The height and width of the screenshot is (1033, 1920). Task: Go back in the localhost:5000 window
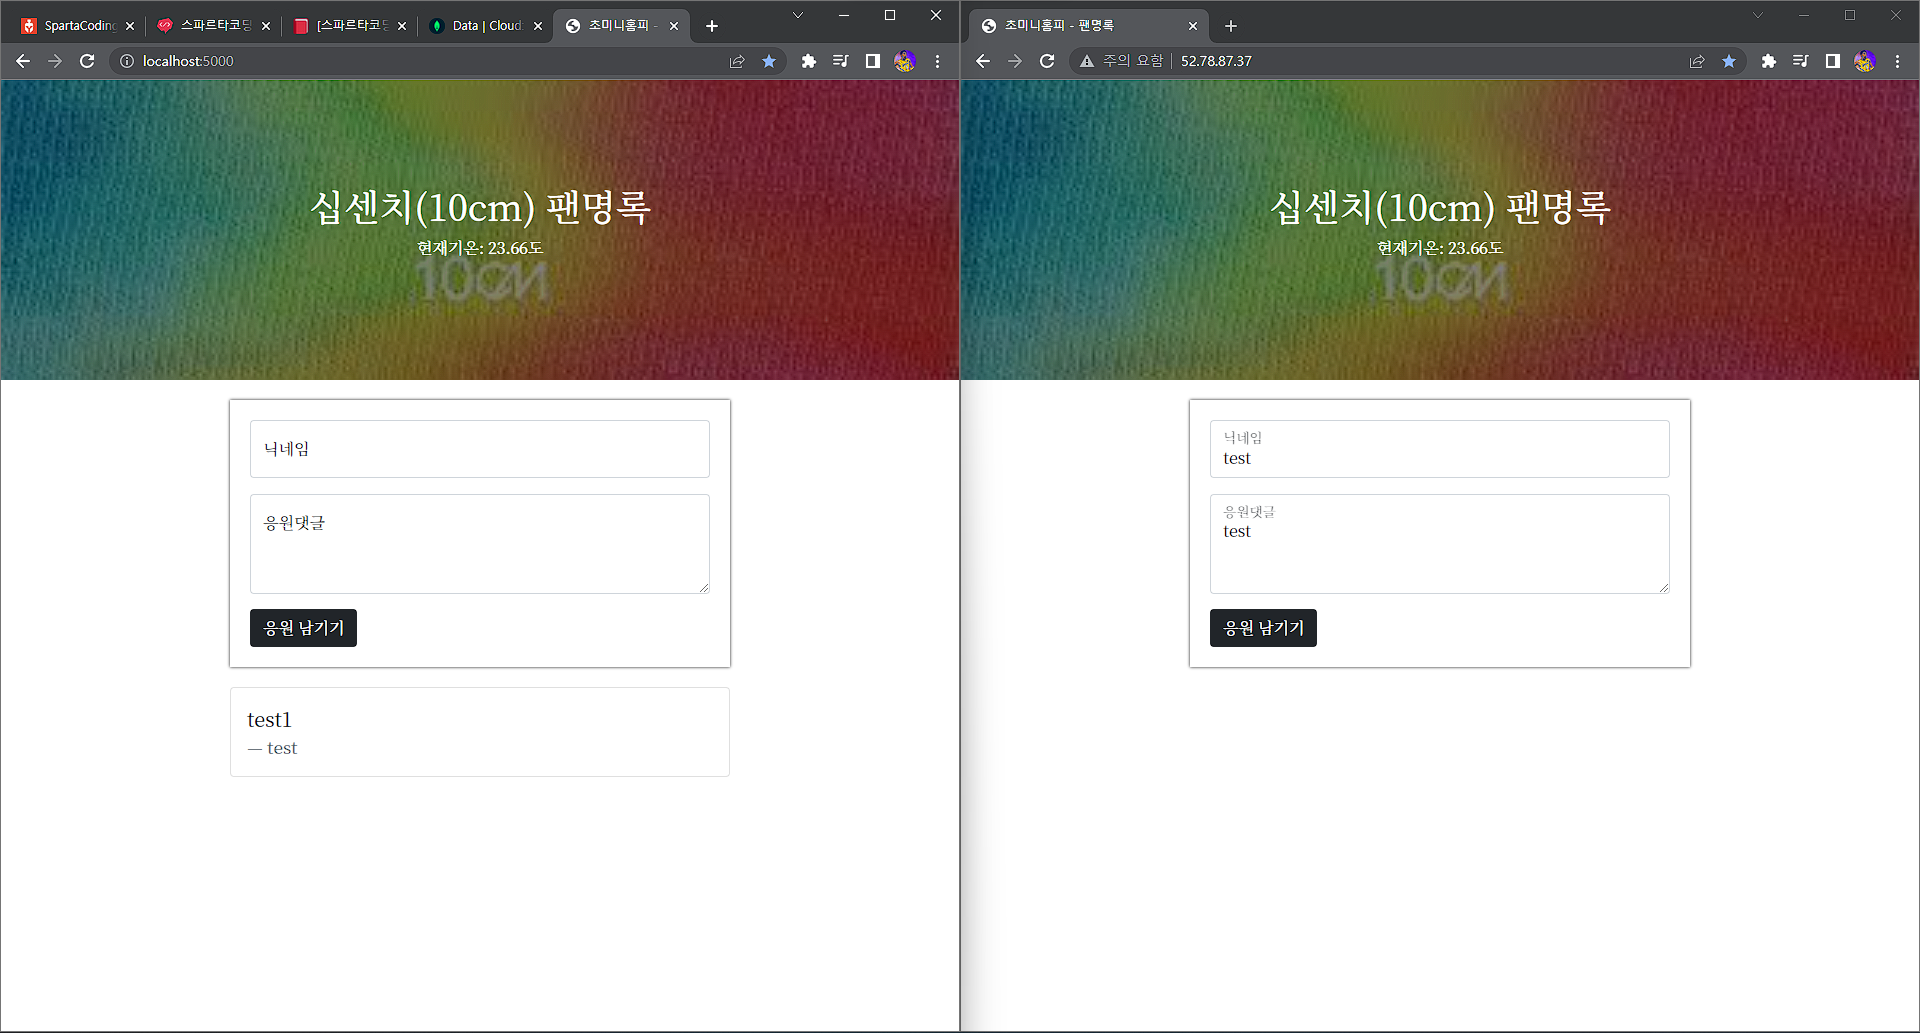click(23, 61)
